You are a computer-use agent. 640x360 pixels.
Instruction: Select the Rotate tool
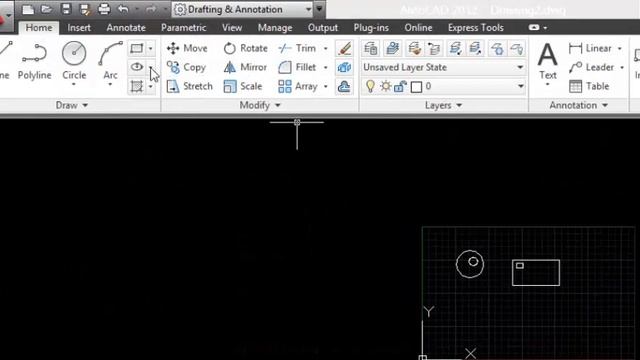click(245, 48)
